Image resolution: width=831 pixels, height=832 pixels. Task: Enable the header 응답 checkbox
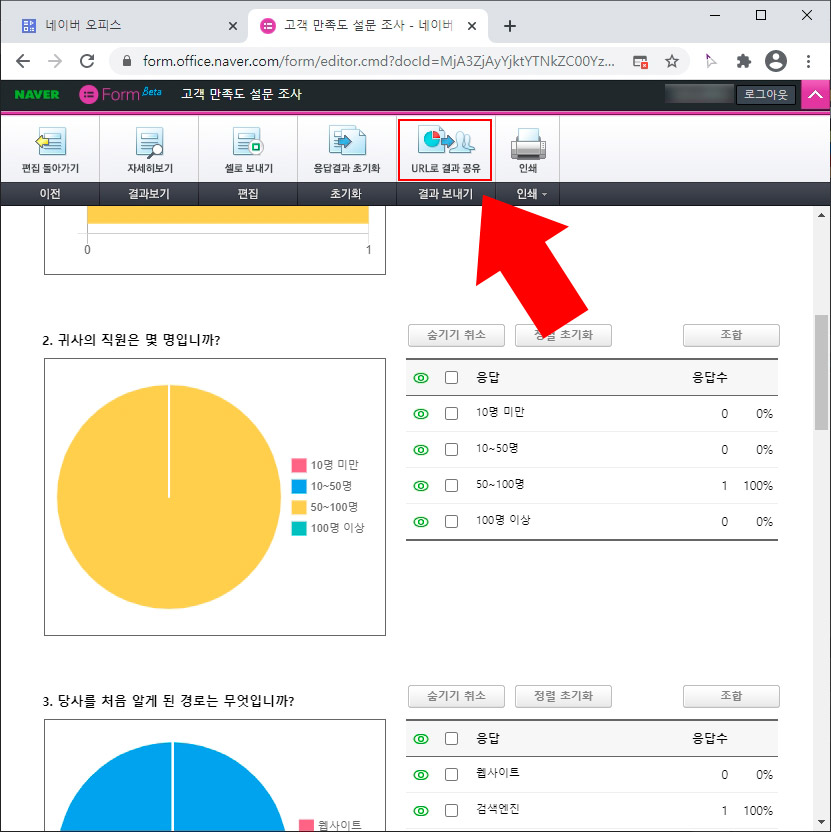click(451, 377)
